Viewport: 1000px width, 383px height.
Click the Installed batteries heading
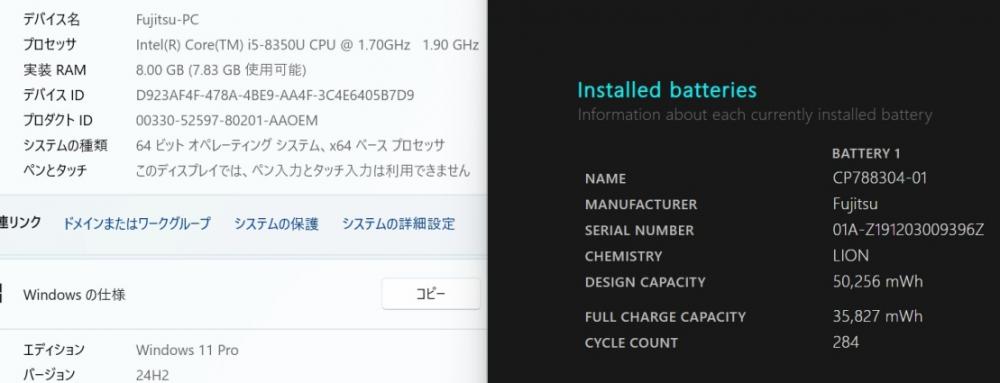pos(666,90)
